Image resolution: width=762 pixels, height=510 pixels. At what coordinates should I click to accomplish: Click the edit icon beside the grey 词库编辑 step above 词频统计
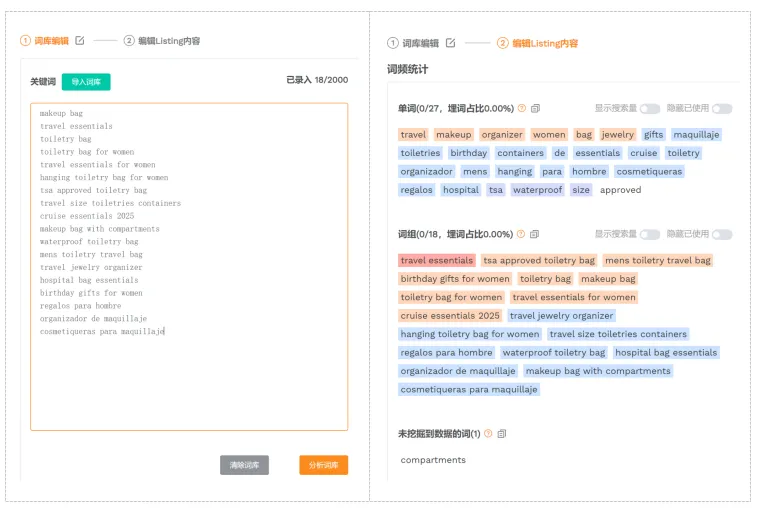(x=450, y=43)
